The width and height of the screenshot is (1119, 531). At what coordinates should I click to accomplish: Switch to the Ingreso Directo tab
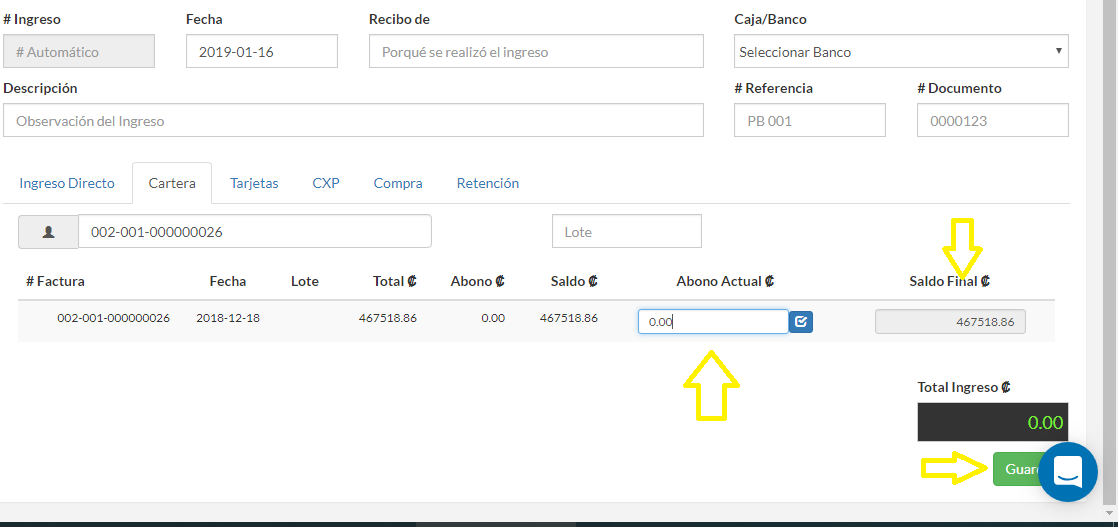tap(67, 183)
